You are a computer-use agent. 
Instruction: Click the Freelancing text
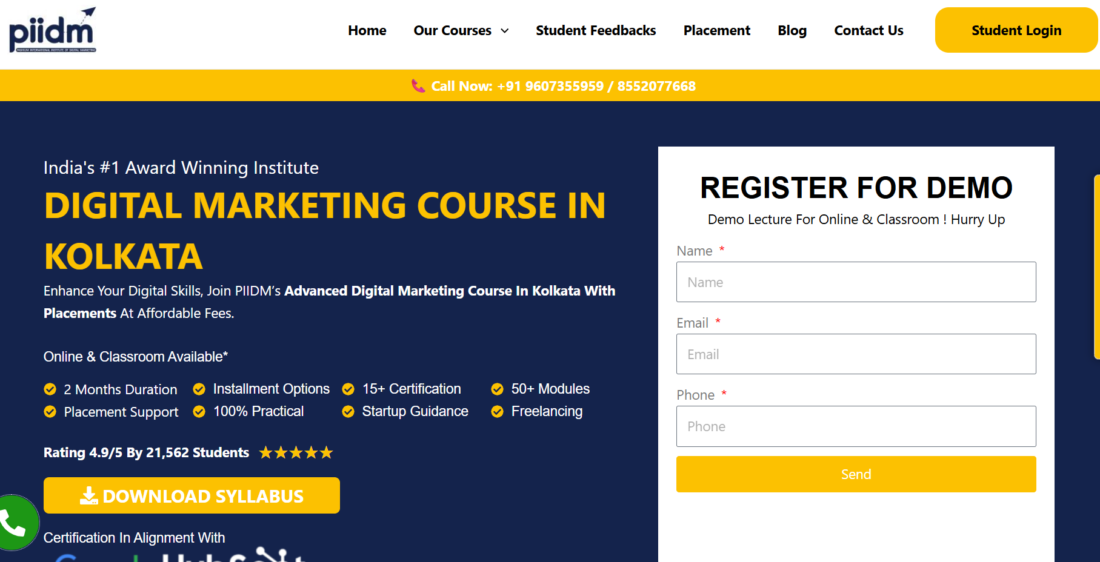[547, 411]
